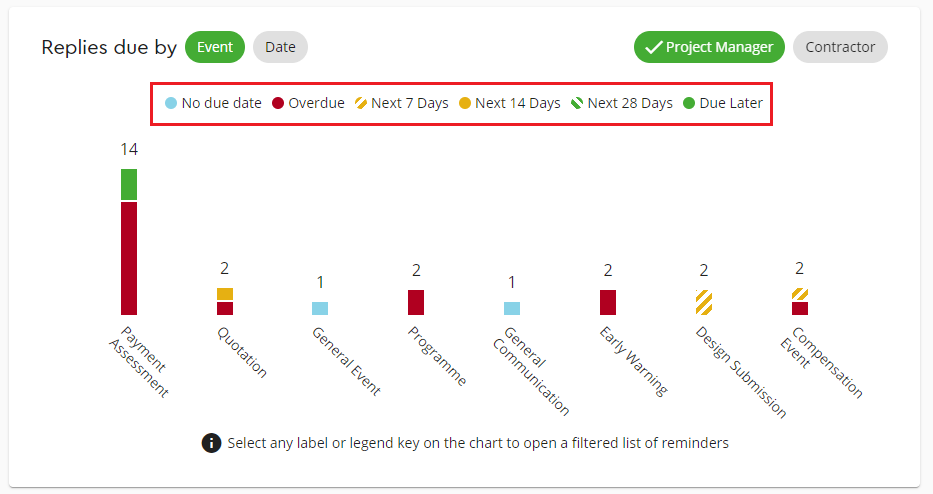Enable the Contractor filter
The image size is (933, 494).
click(x=840, y=47)
